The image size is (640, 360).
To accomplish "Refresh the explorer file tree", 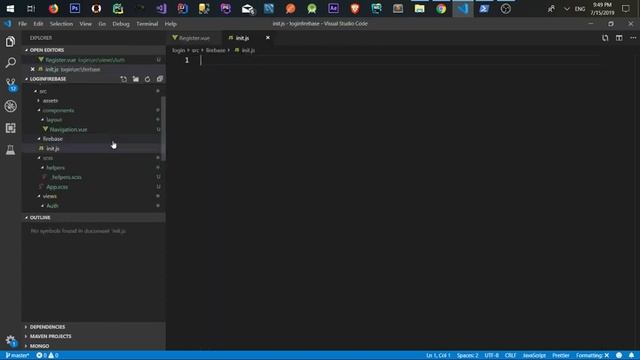I will tap(147, 79).
